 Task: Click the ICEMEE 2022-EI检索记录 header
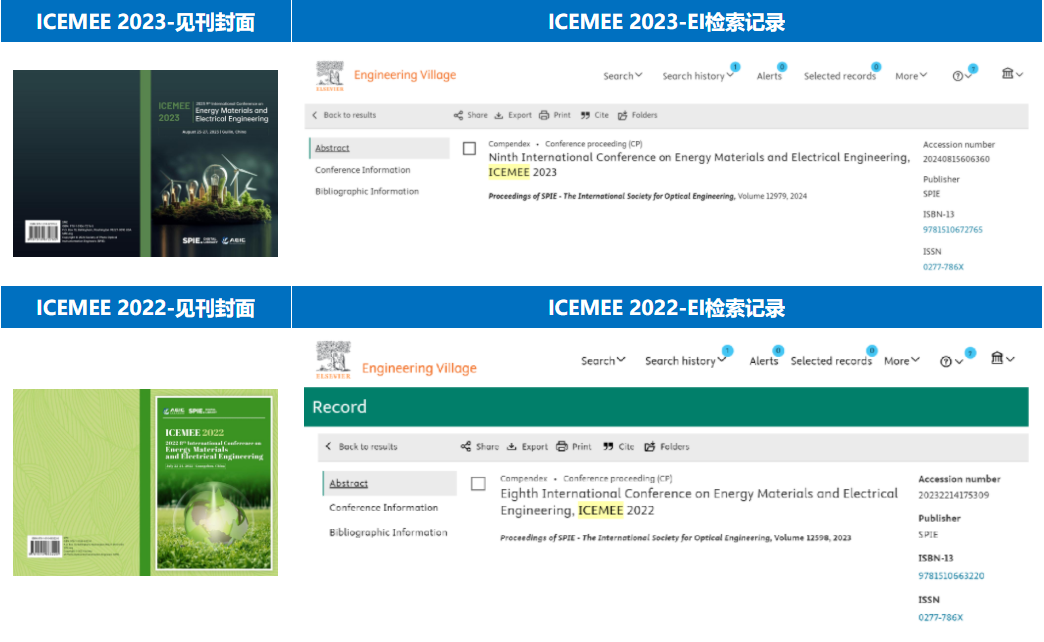click(666, 308)
